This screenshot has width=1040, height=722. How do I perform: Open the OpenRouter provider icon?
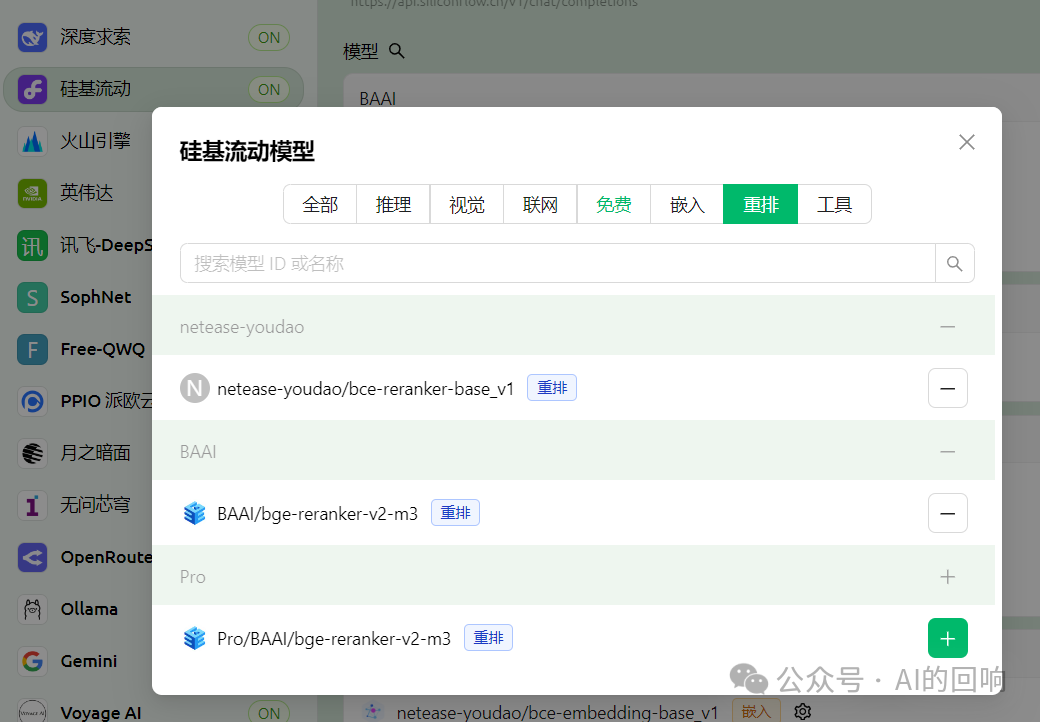click(32, 558)
